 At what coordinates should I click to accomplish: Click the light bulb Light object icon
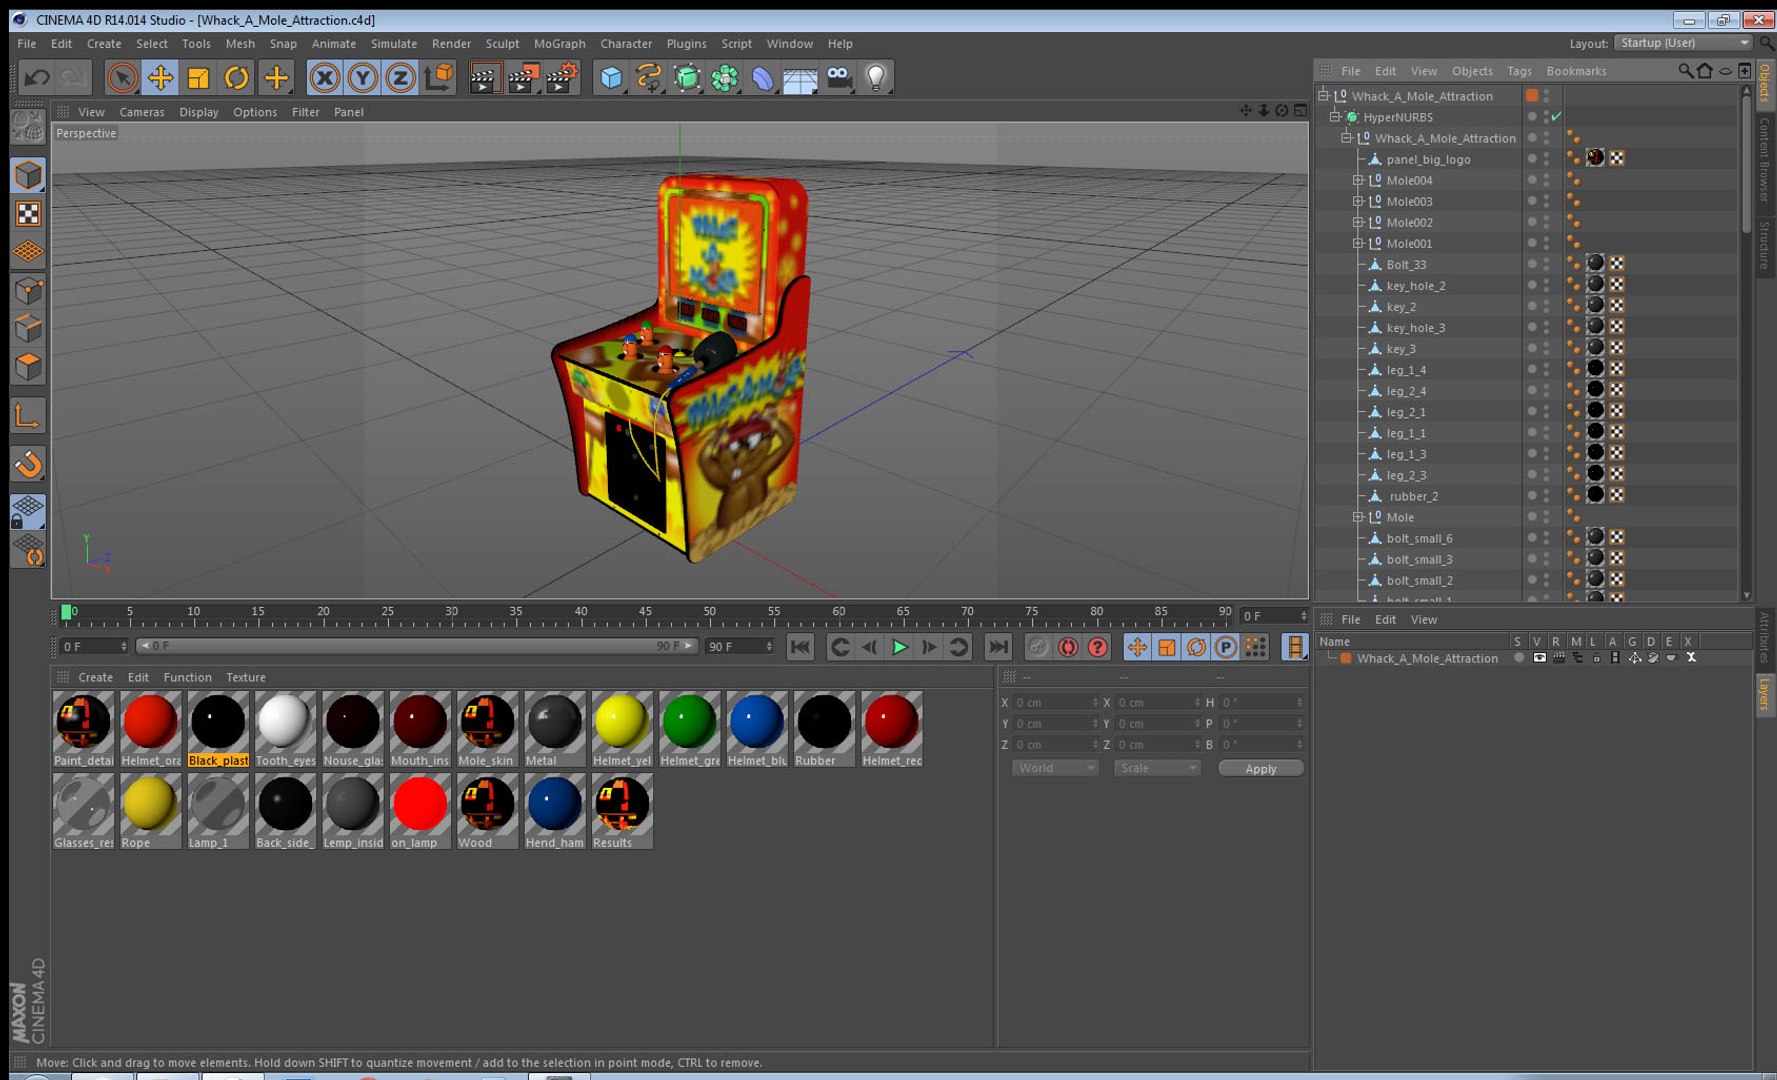[x=876, y=78]
